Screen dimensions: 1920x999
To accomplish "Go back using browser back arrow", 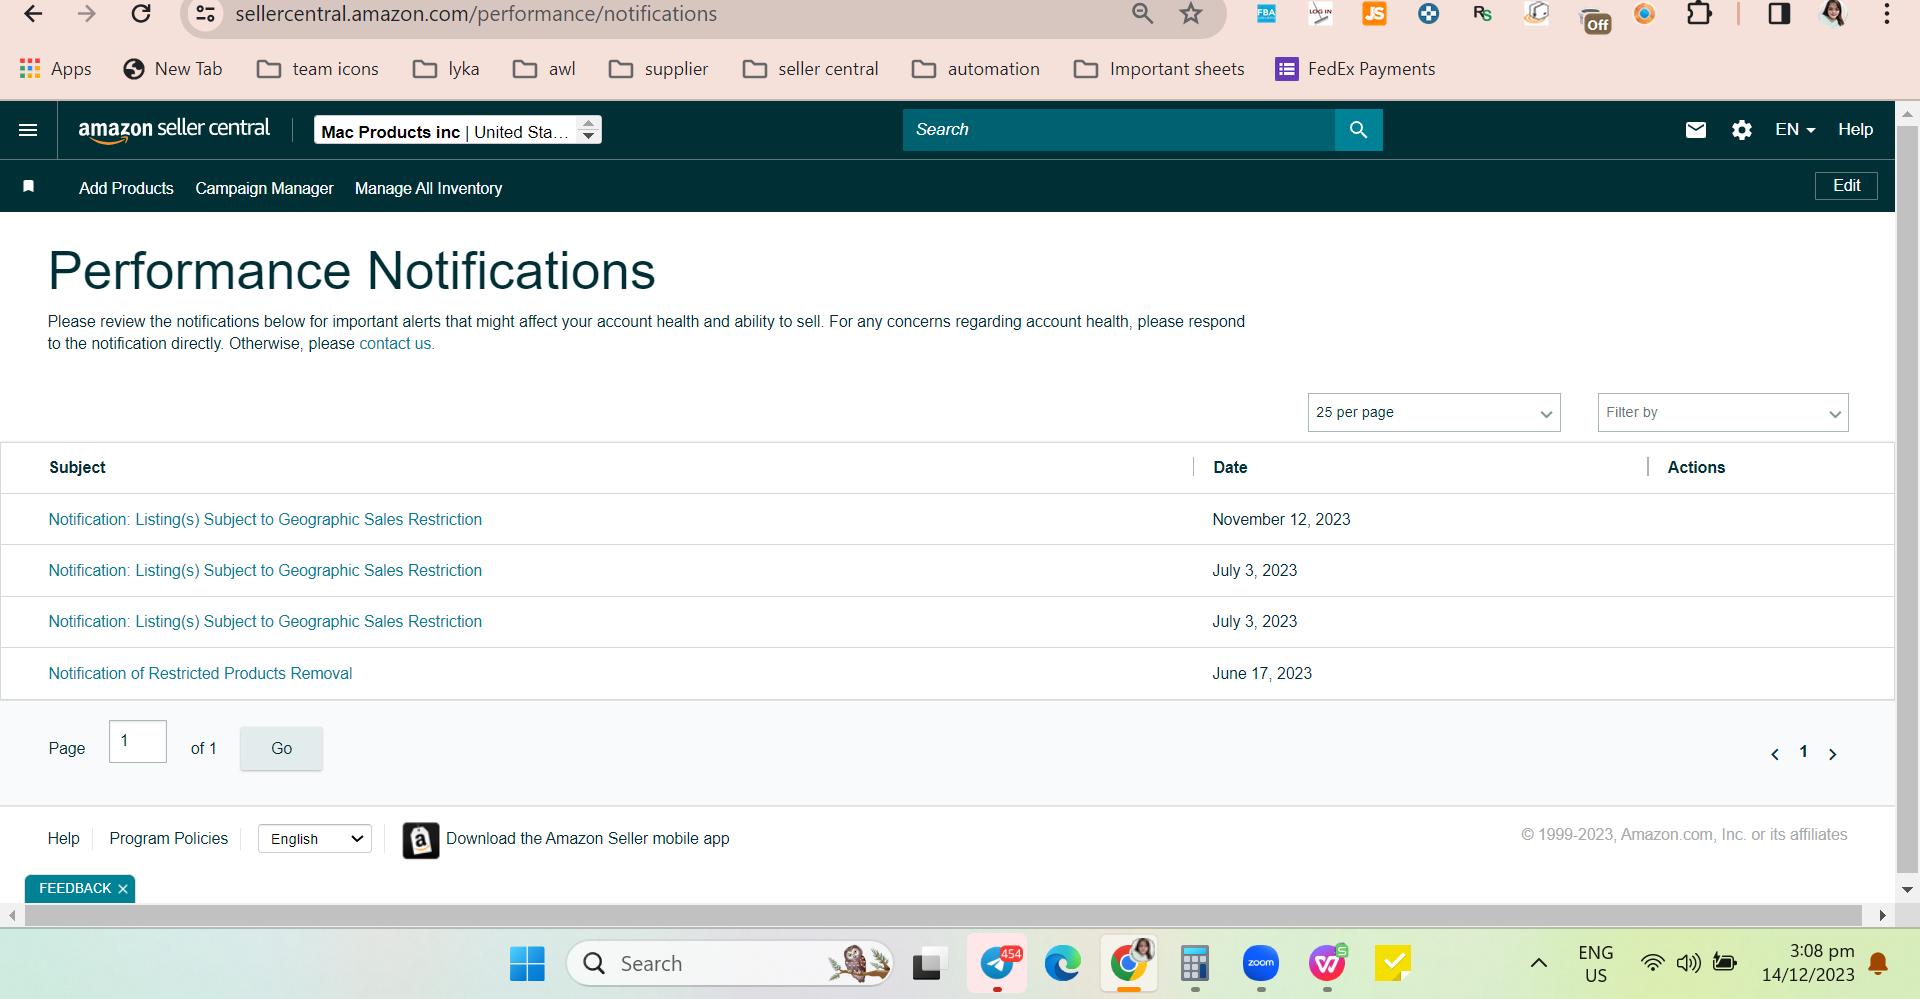I will pos(33,14).
